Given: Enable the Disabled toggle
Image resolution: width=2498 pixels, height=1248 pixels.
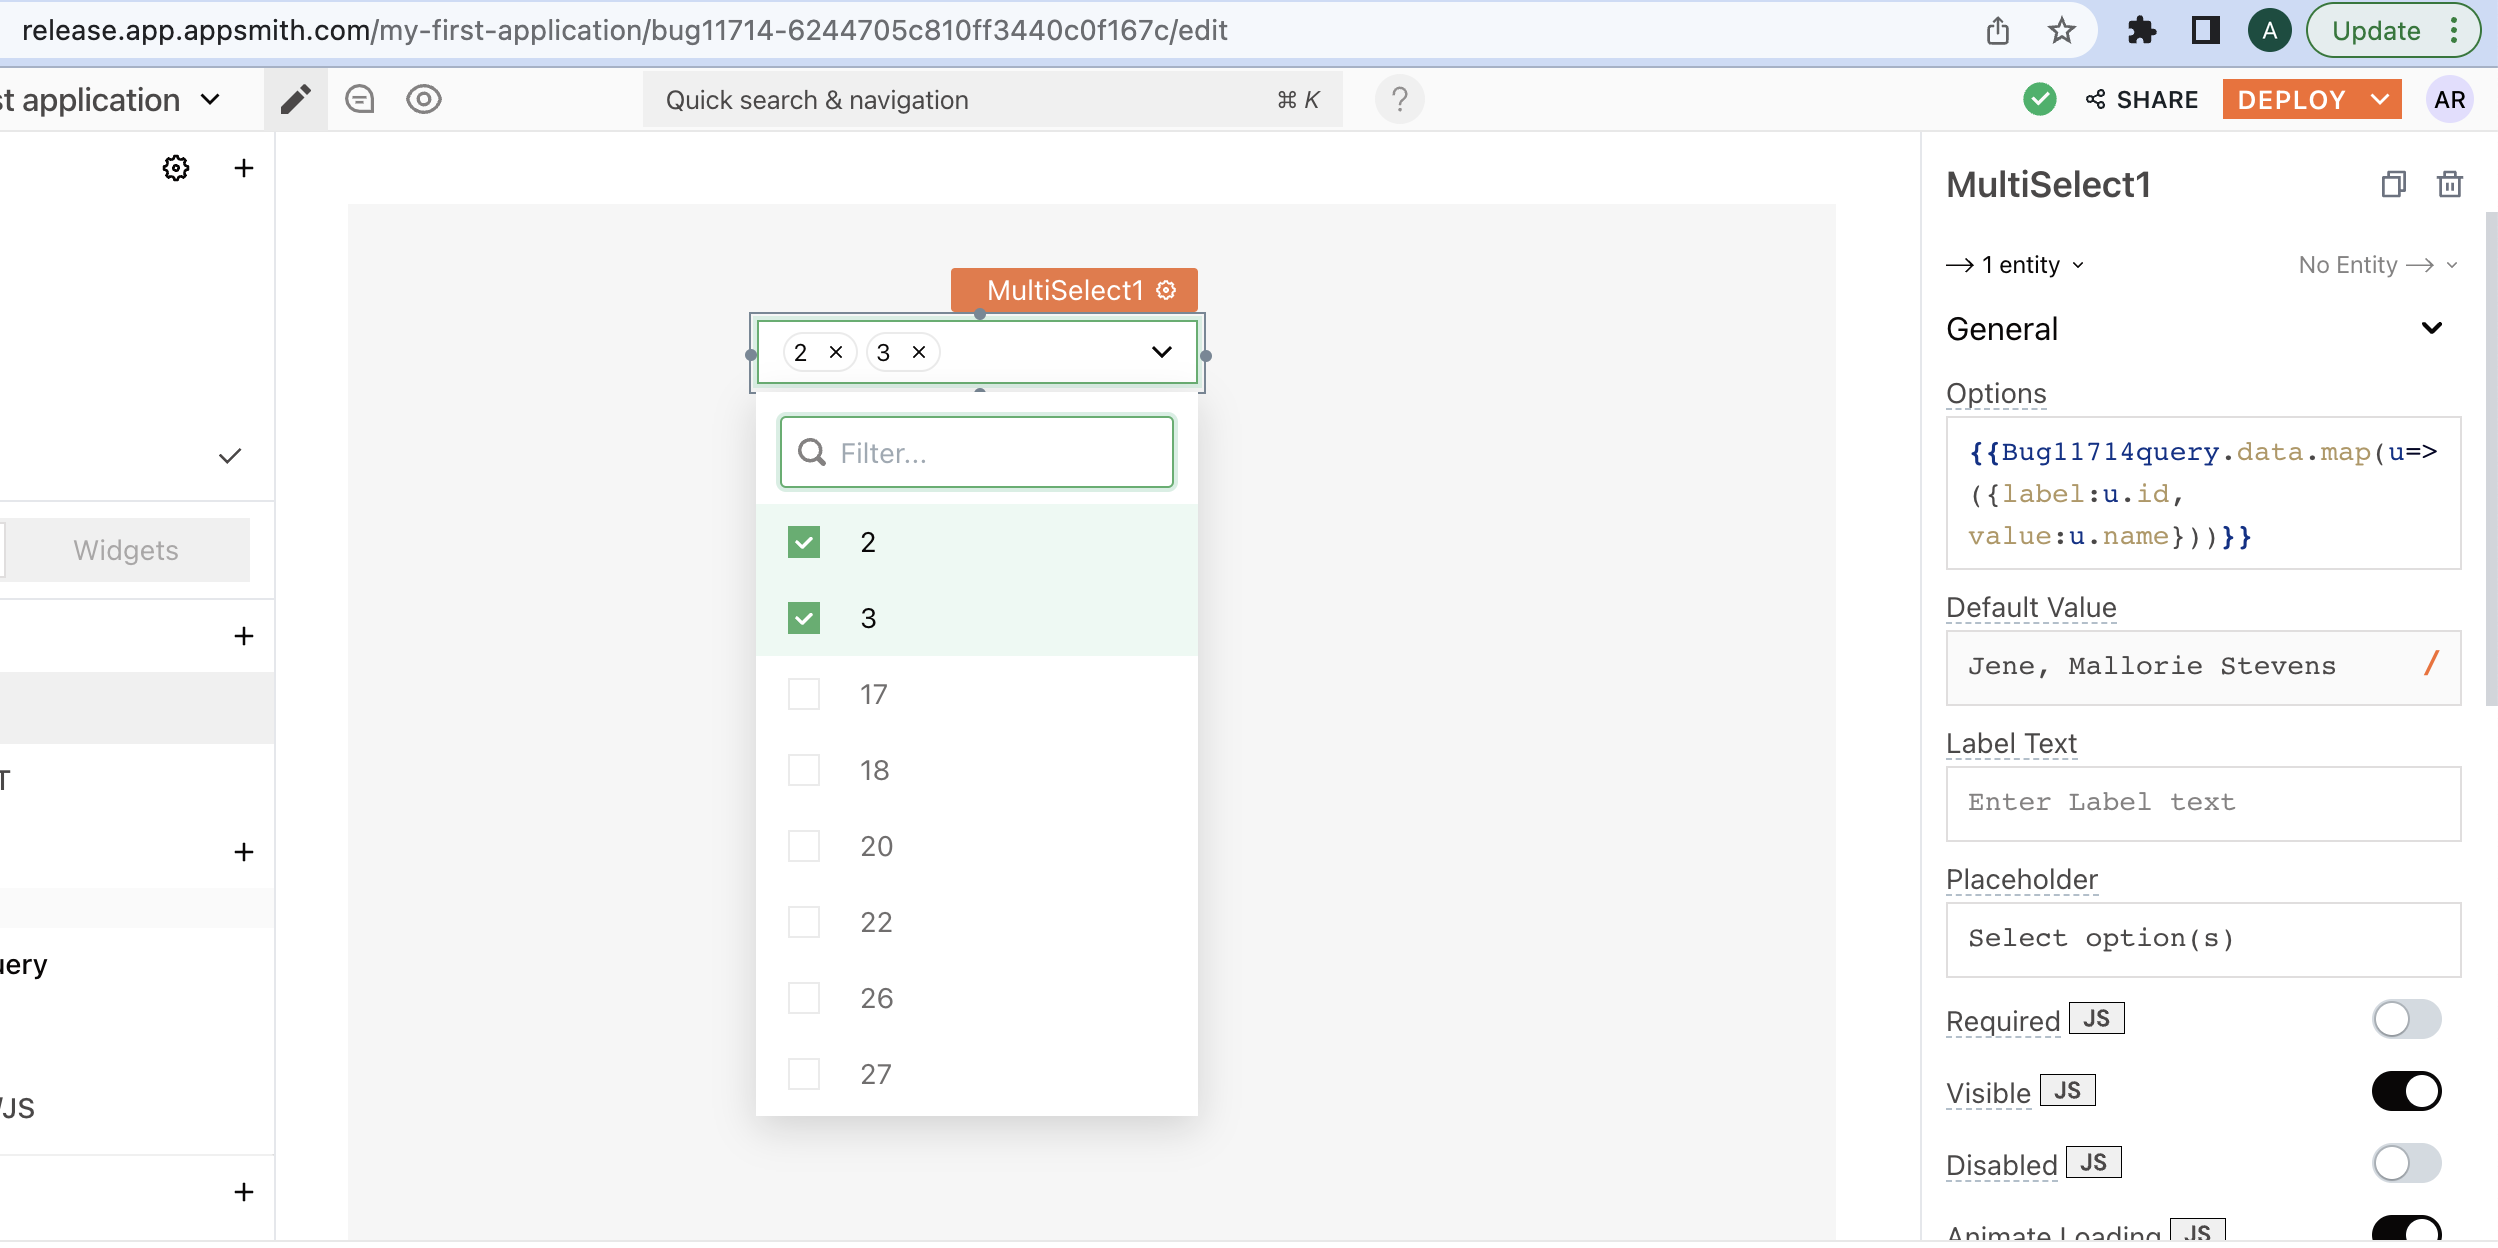Looking at the screenshot, I should (x=2406, y=1164).
